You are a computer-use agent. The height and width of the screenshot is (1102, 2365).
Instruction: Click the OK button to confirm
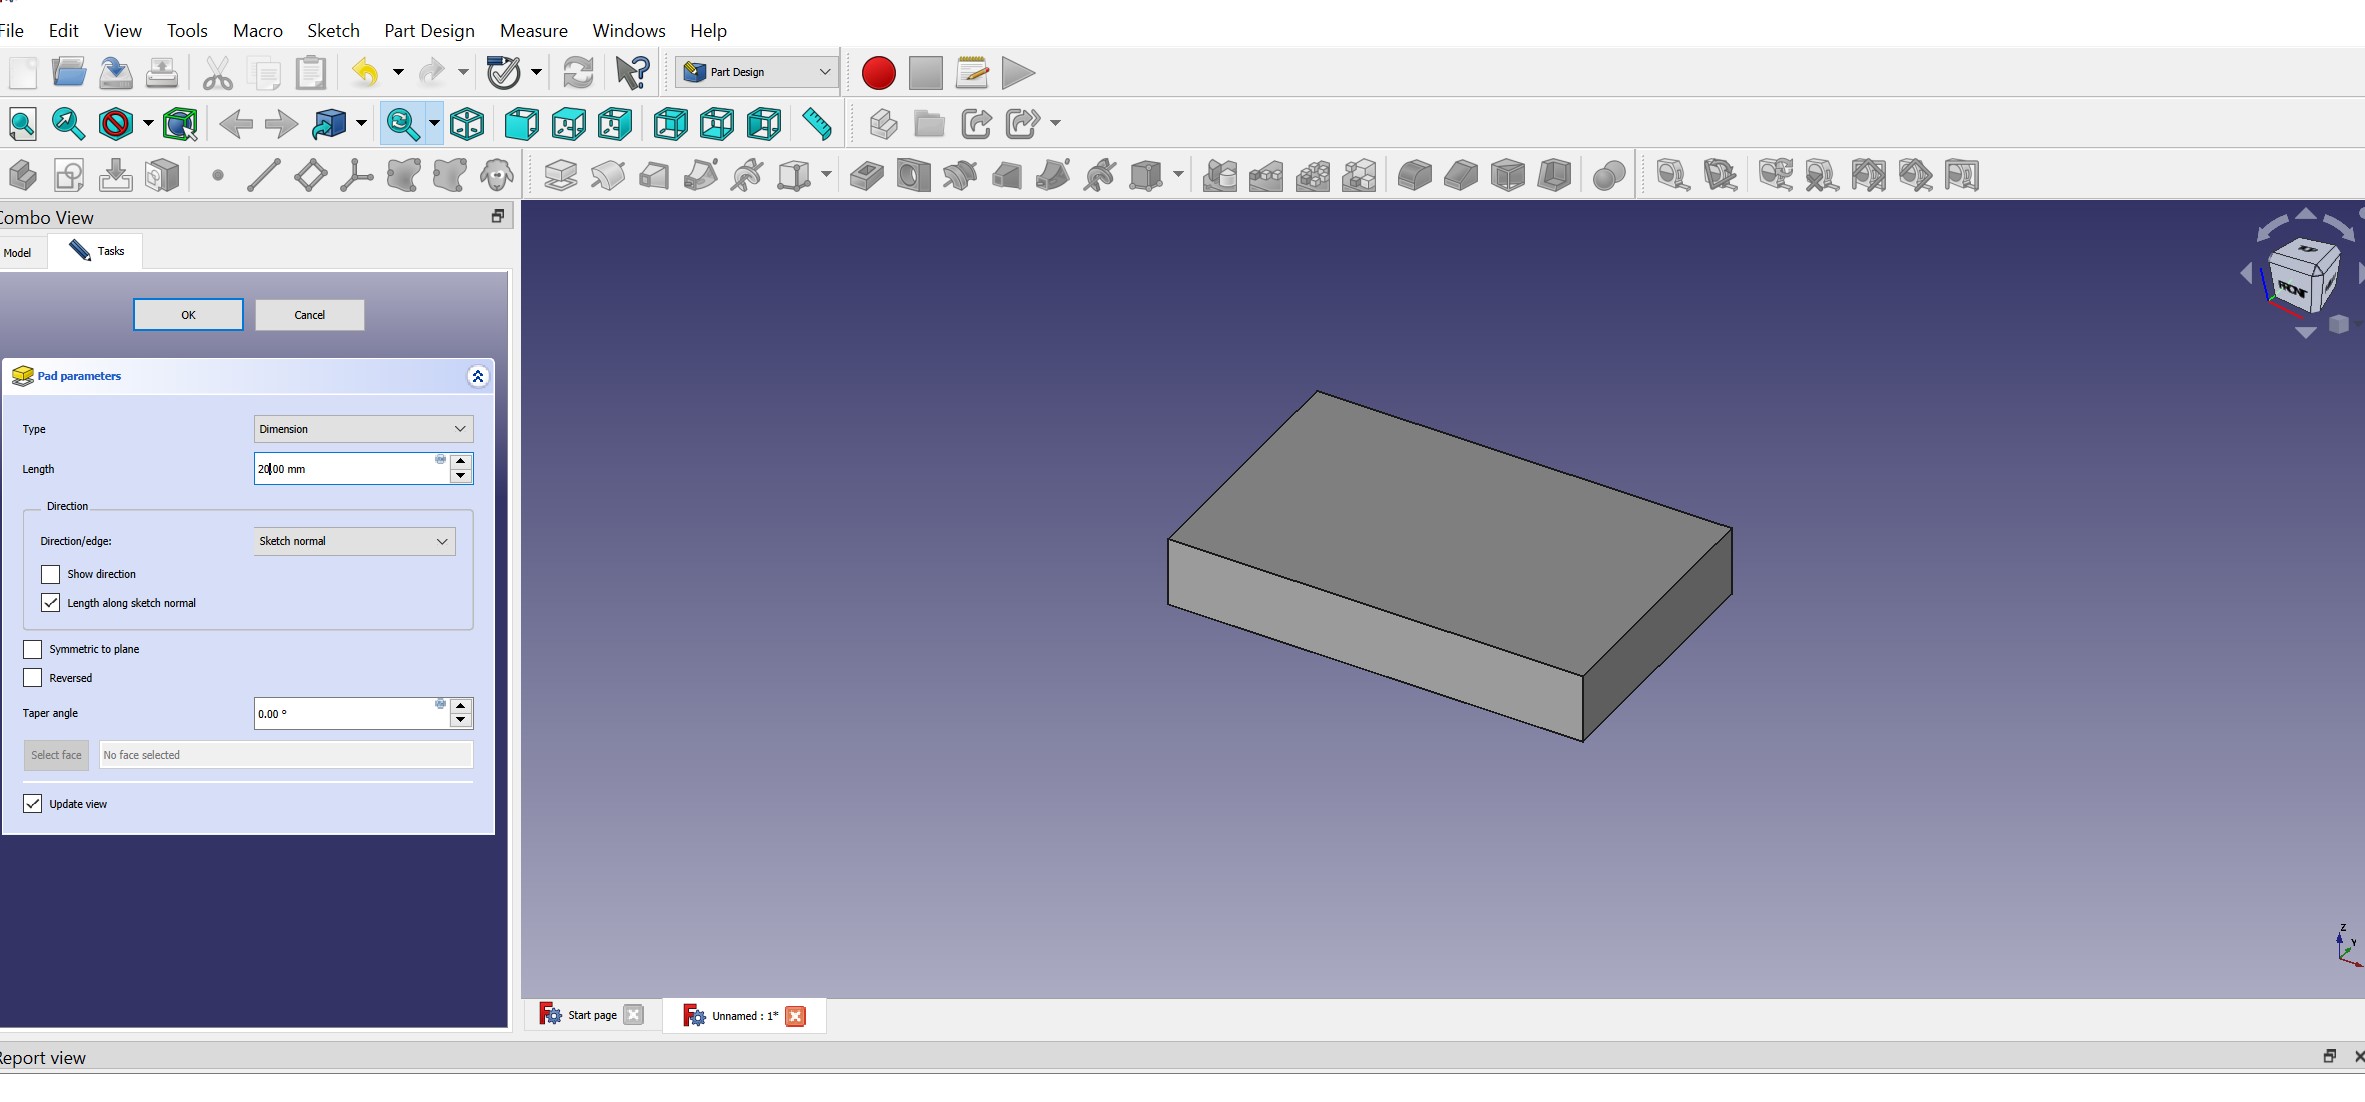coord(189,314)
